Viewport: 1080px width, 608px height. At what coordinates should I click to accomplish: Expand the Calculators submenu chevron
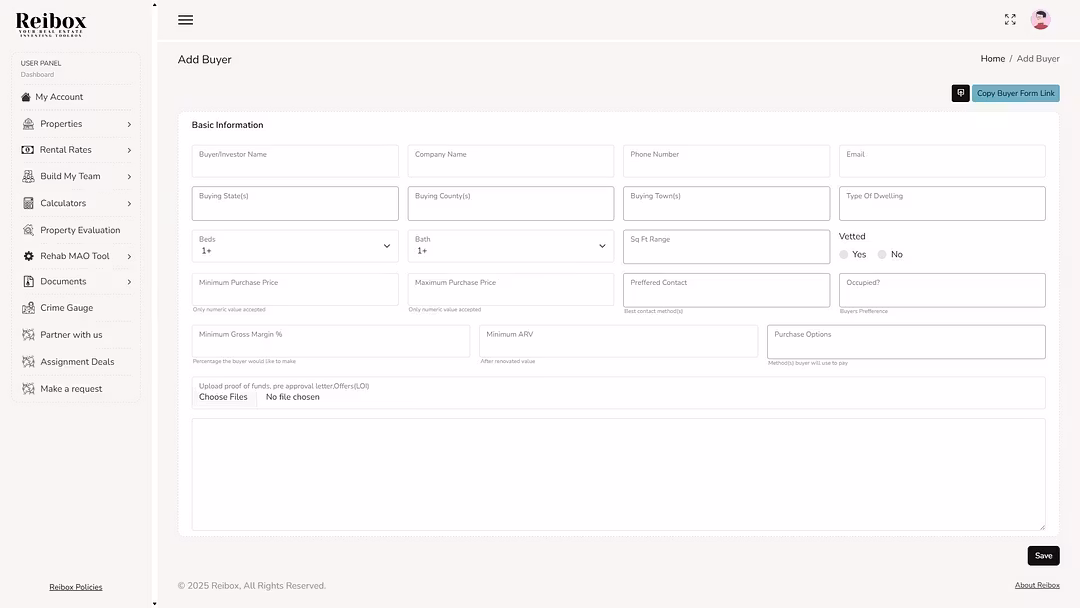[129, 204]
